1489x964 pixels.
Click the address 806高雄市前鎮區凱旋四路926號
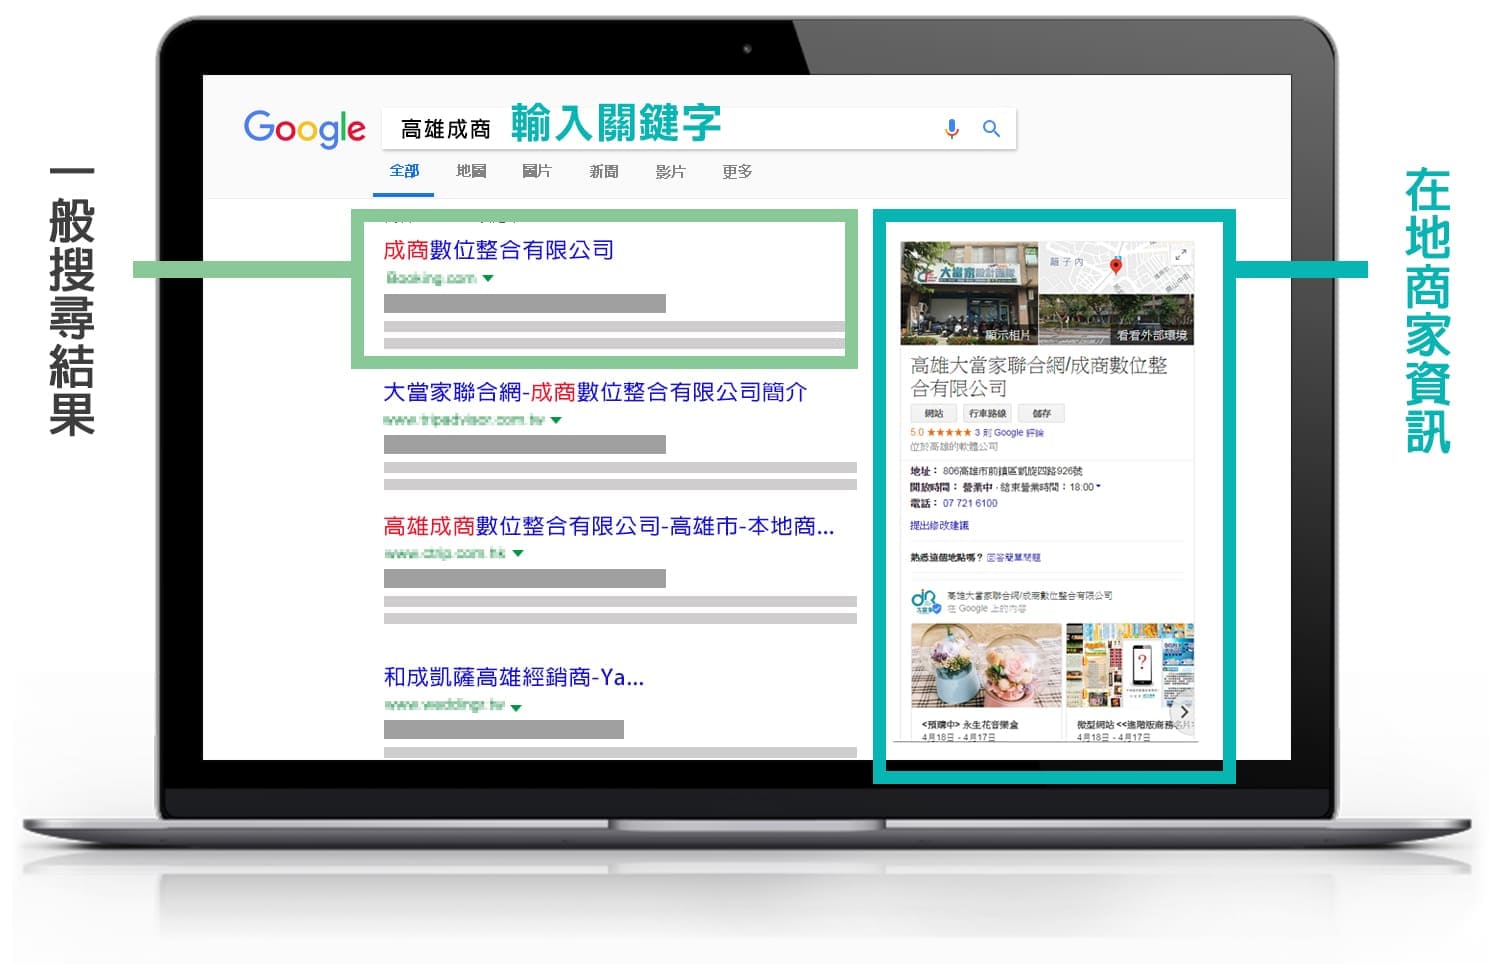pos(1012,471)
